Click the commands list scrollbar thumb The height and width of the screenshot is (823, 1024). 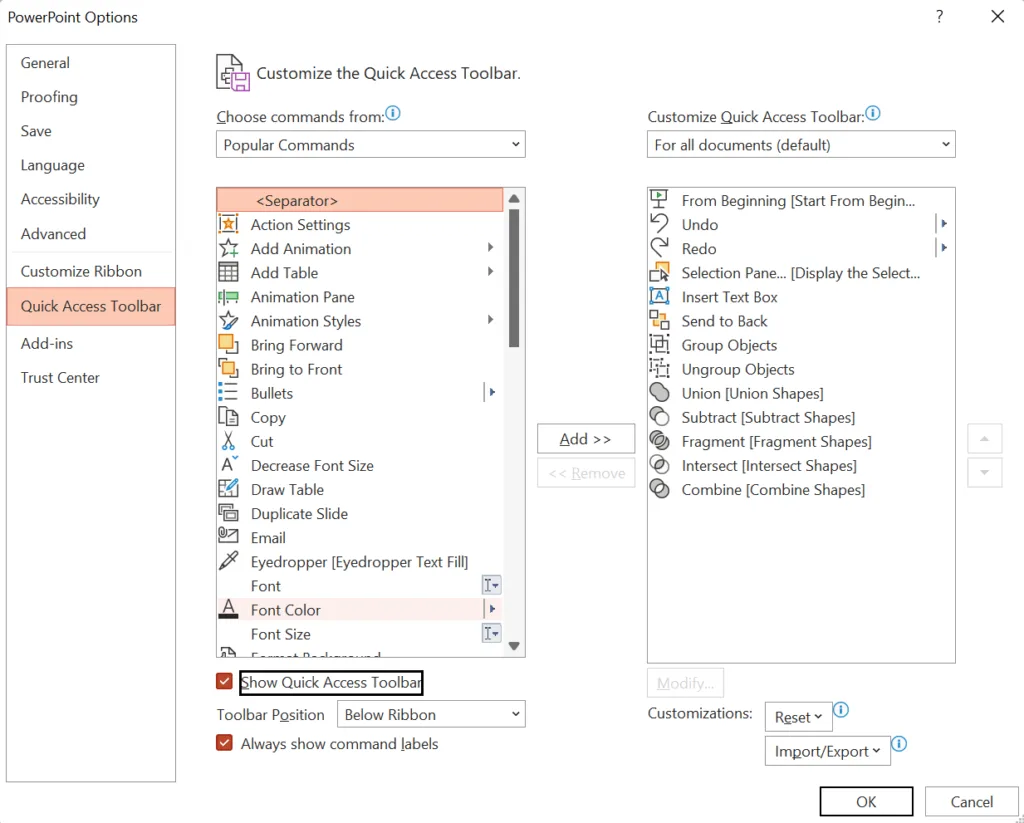(514, 278)
